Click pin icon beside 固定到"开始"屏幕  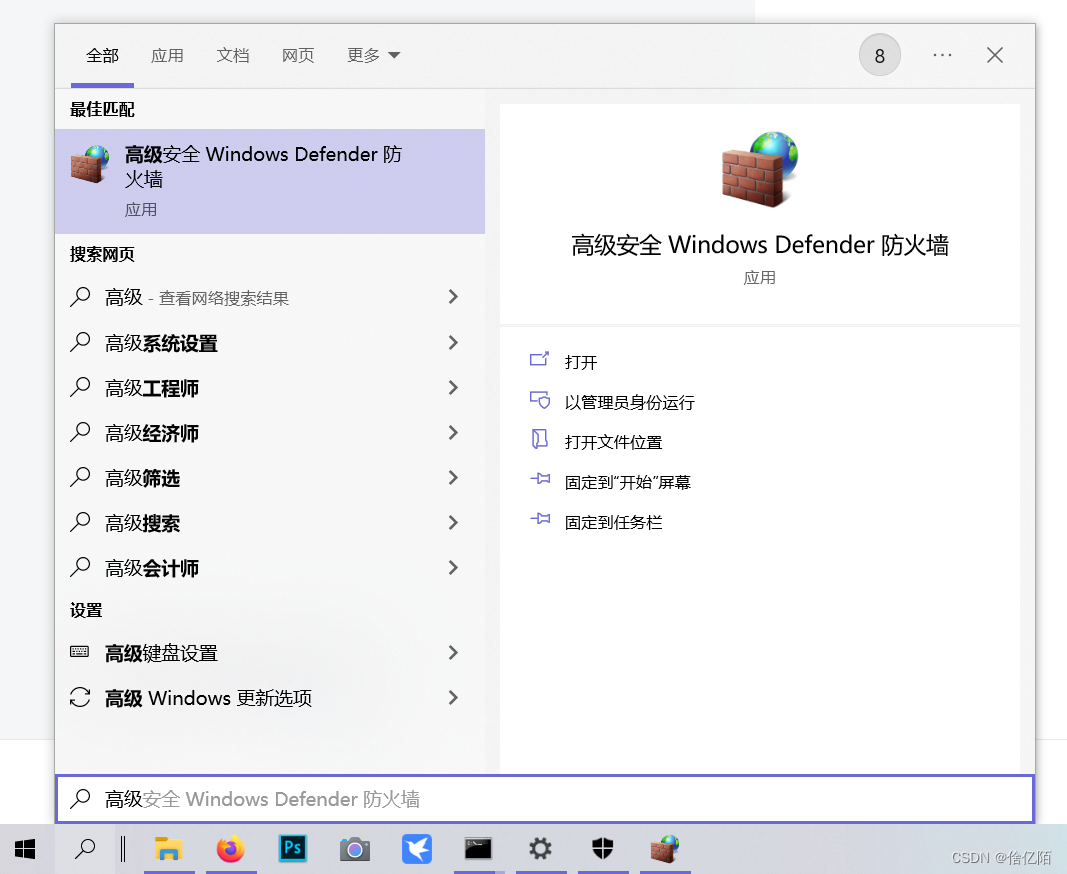click(540, 479)
